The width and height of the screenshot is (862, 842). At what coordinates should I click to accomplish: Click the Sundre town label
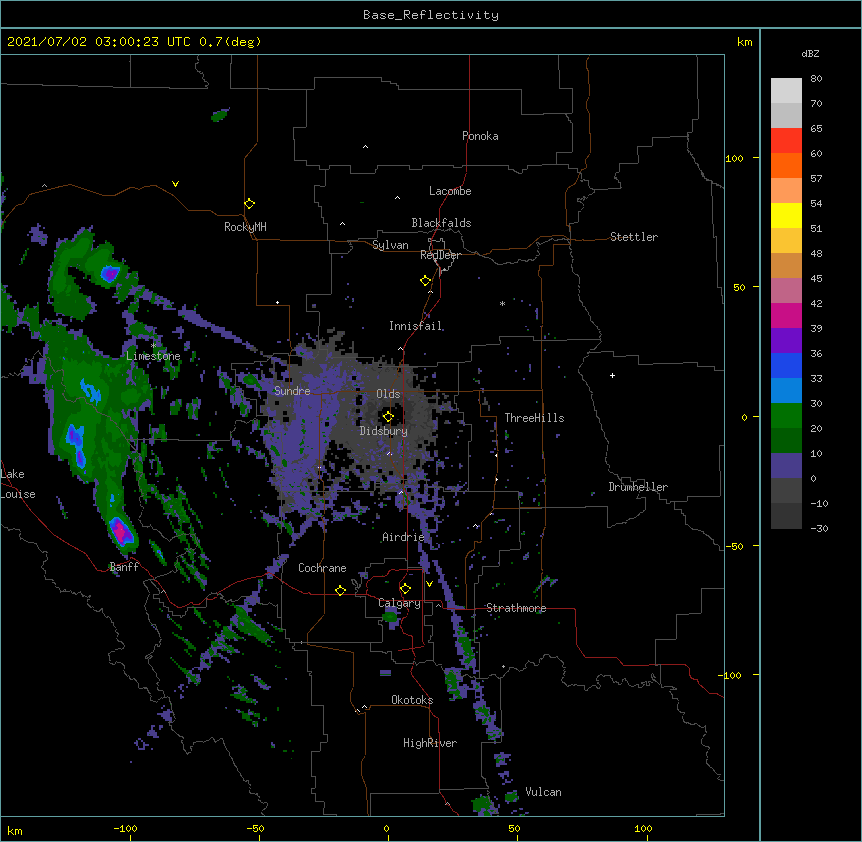coord(292,391)
